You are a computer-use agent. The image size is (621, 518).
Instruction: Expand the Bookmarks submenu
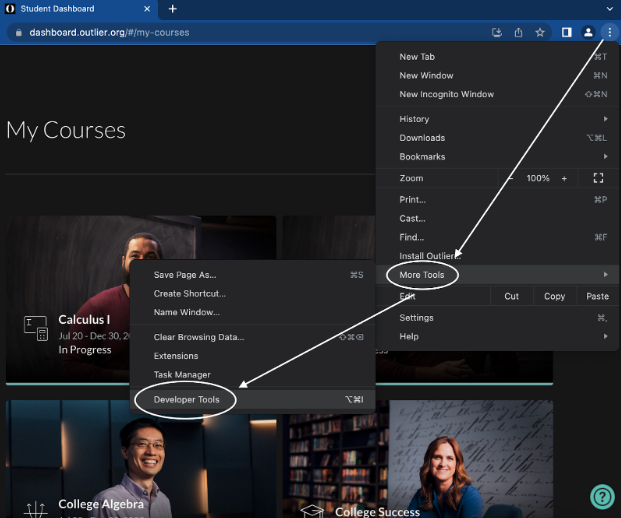coord(497,157)
